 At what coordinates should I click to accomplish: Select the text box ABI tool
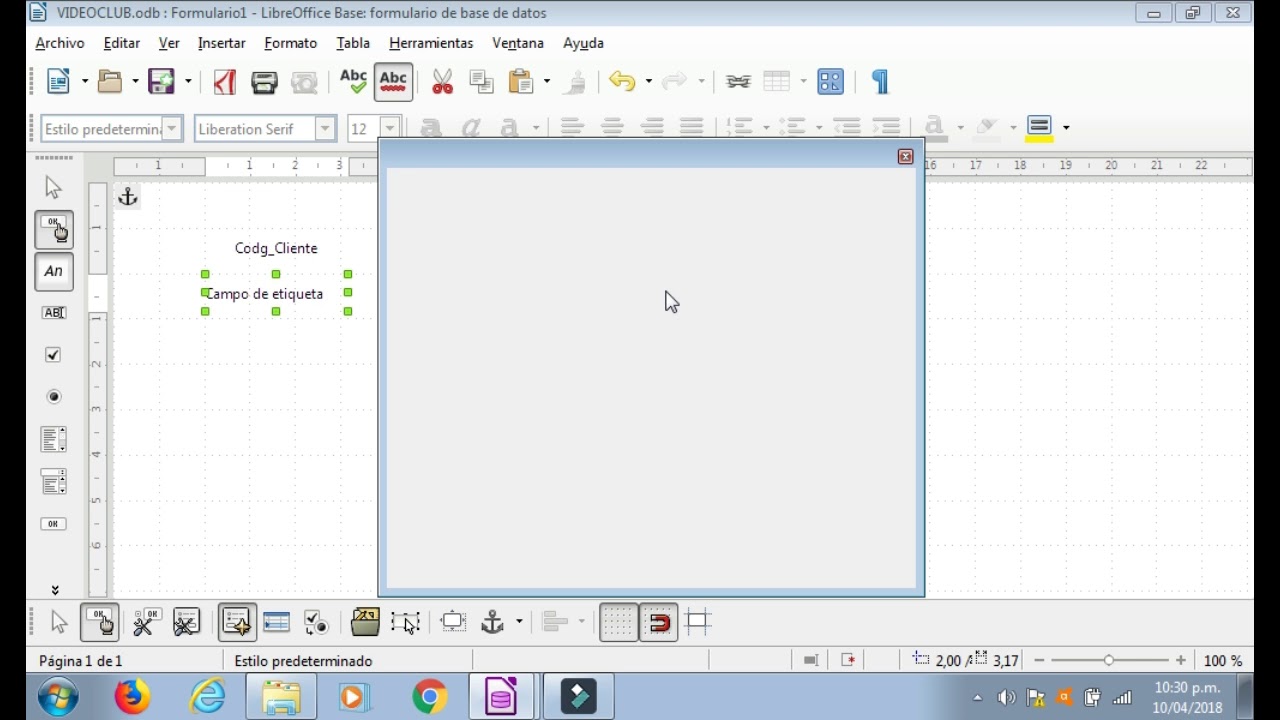[54, 313]
